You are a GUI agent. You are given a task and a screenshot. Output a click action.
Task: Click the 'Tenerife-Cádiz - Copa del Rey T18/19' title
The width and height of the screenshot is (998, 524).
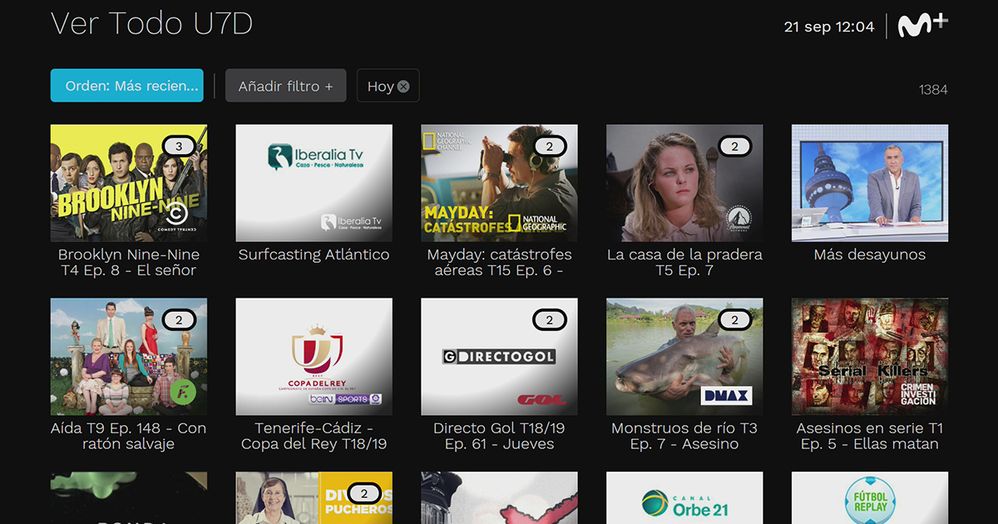[x=314, y=436]
